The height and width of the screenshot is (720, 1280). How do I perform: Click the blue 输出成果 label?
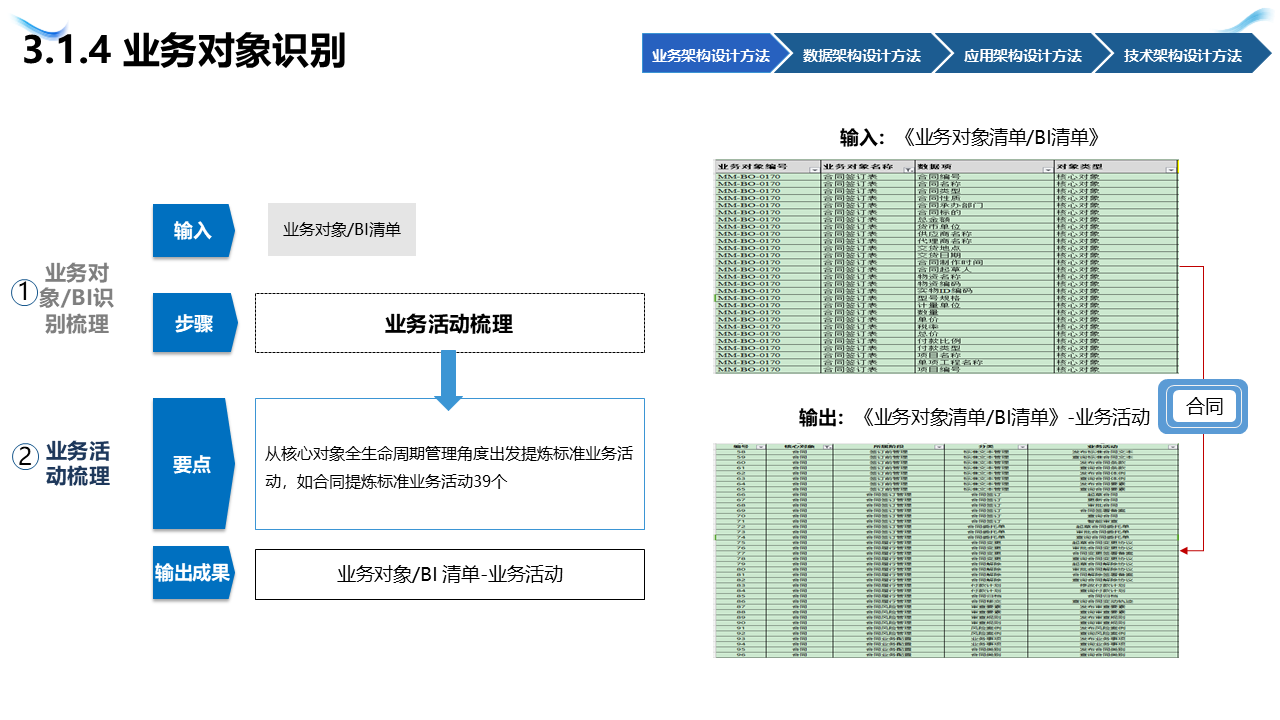click(192, 573)
